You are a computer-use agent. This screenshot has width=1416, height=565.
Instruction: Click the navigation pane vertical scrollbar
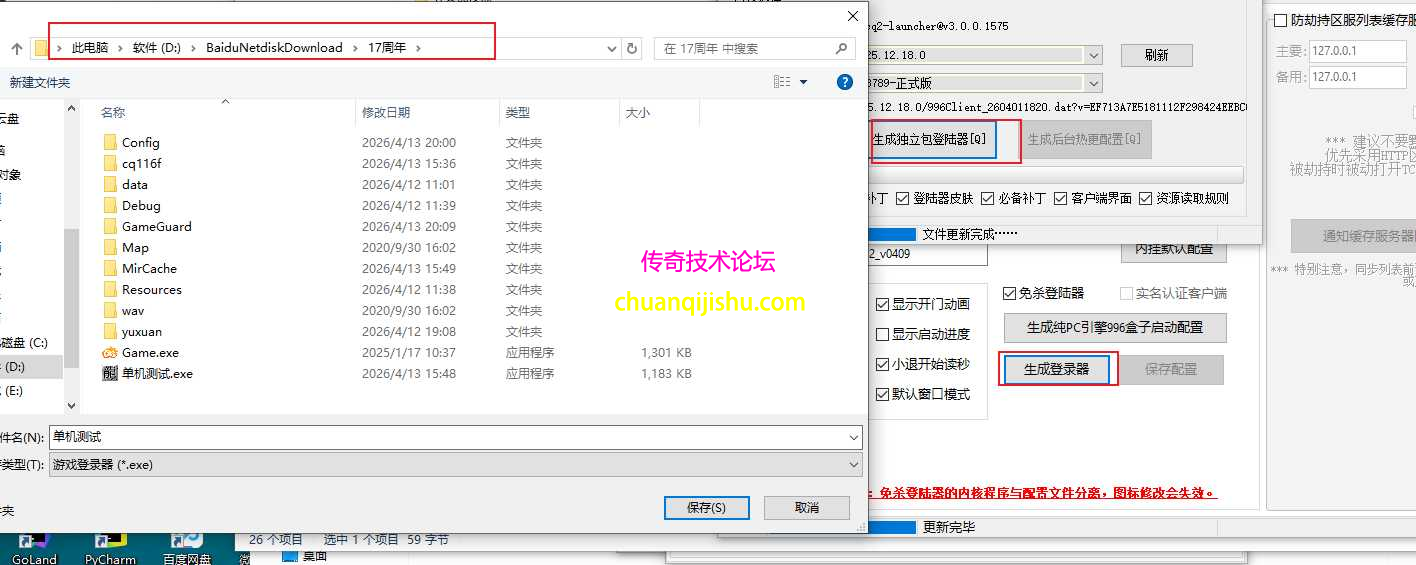tap(71, 300)
